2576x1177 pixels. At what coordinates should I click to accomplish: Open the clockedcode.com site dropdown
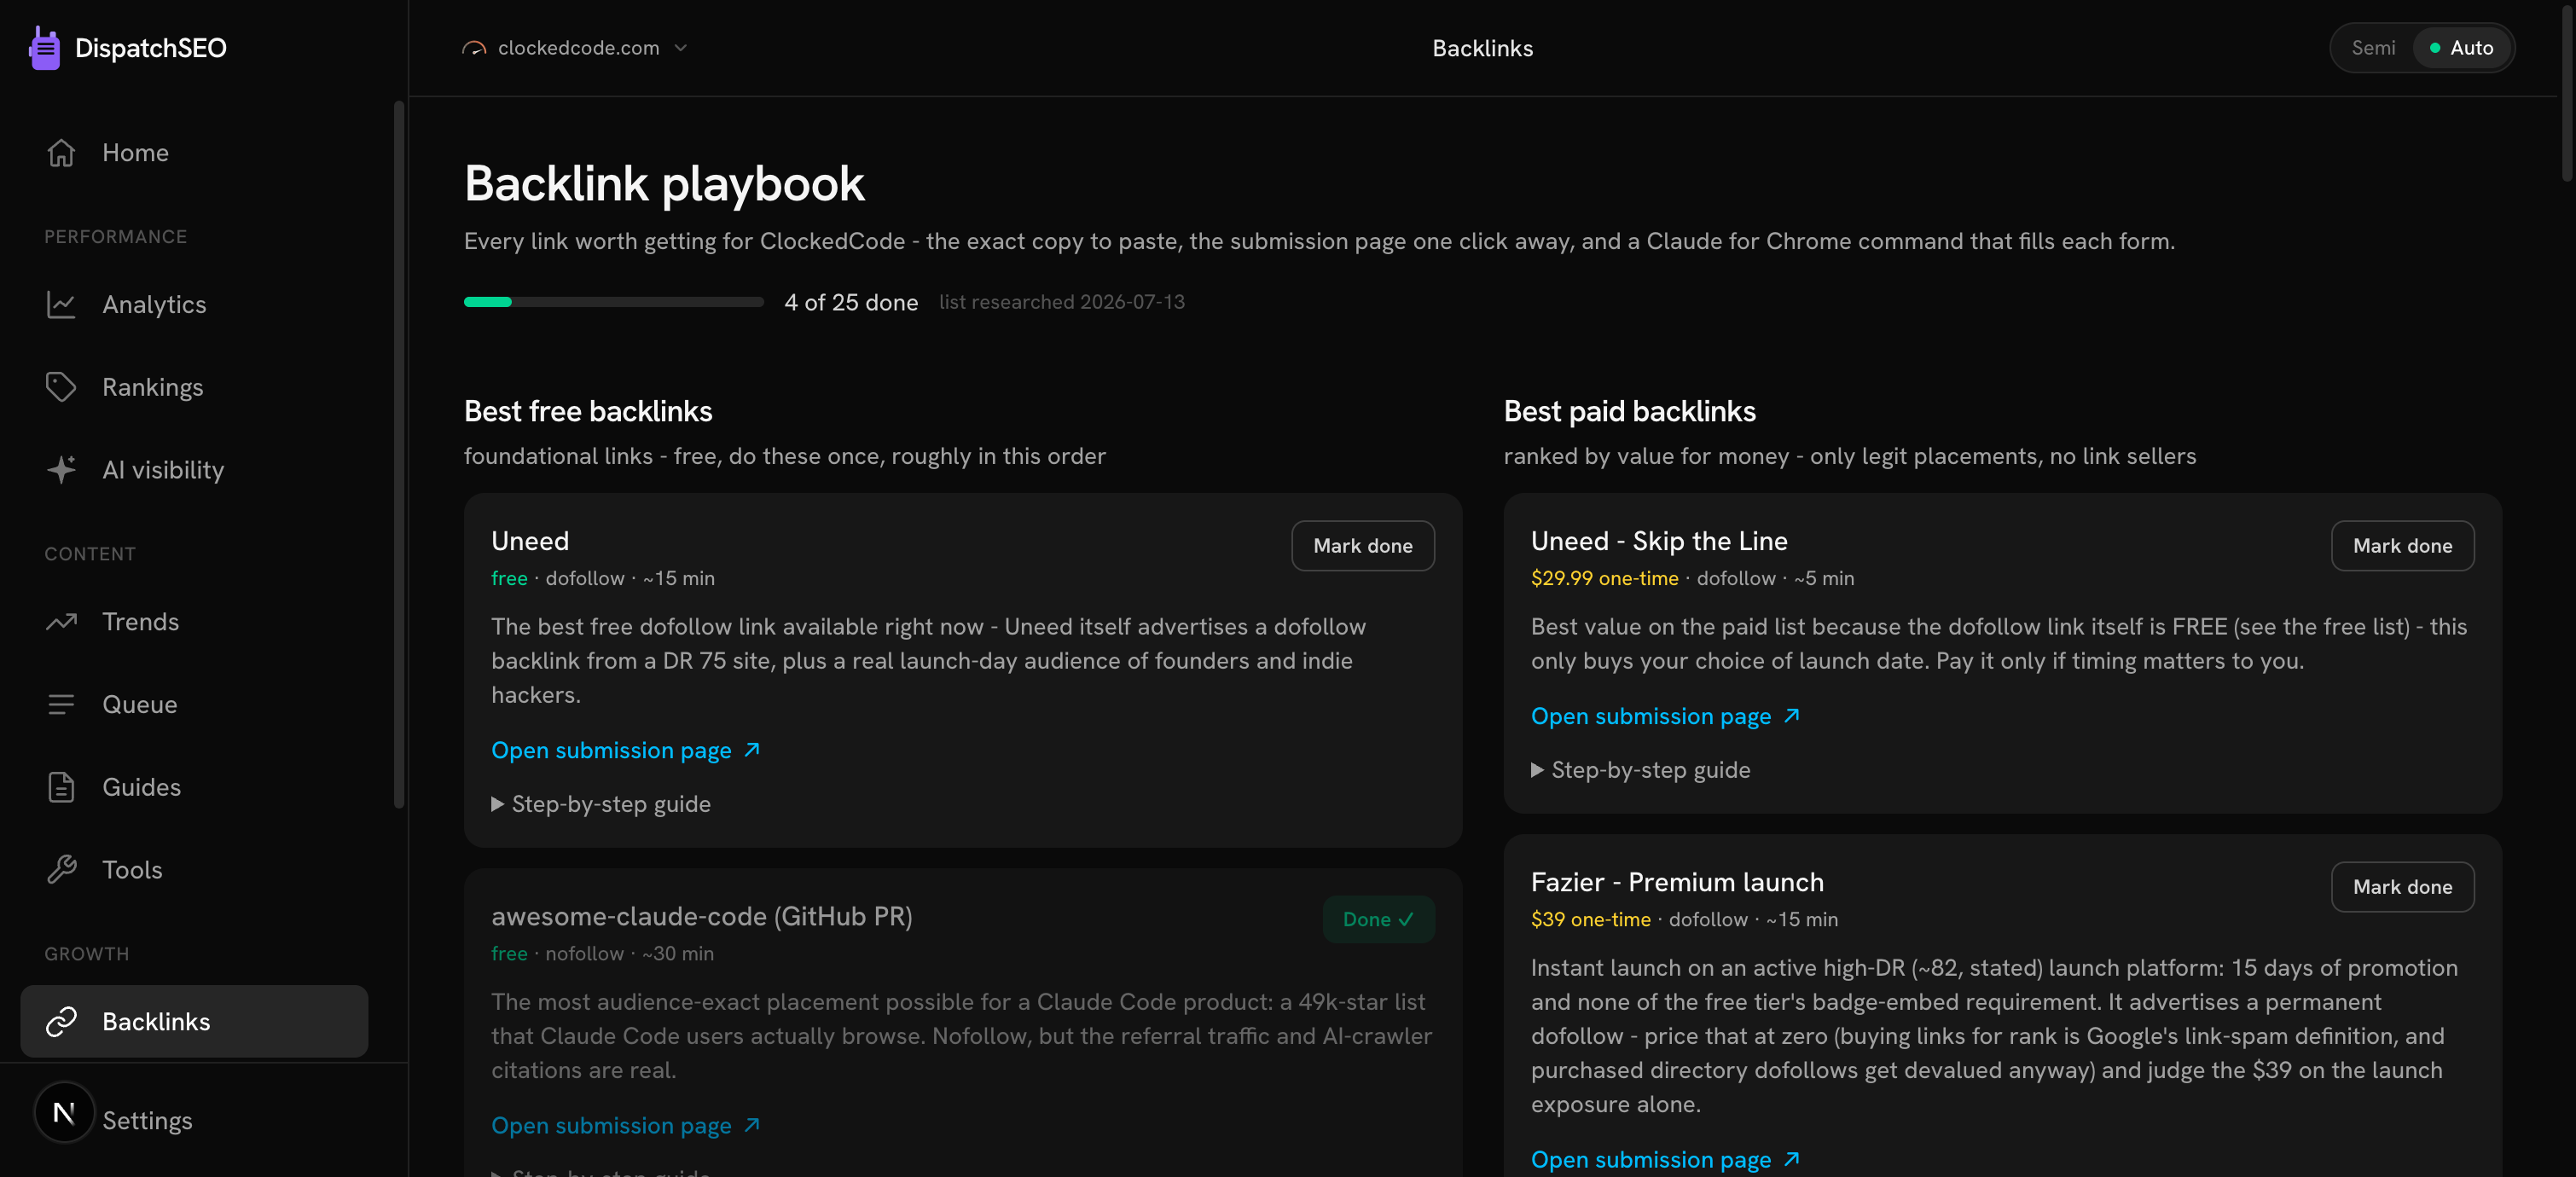[x=575, y=48]
